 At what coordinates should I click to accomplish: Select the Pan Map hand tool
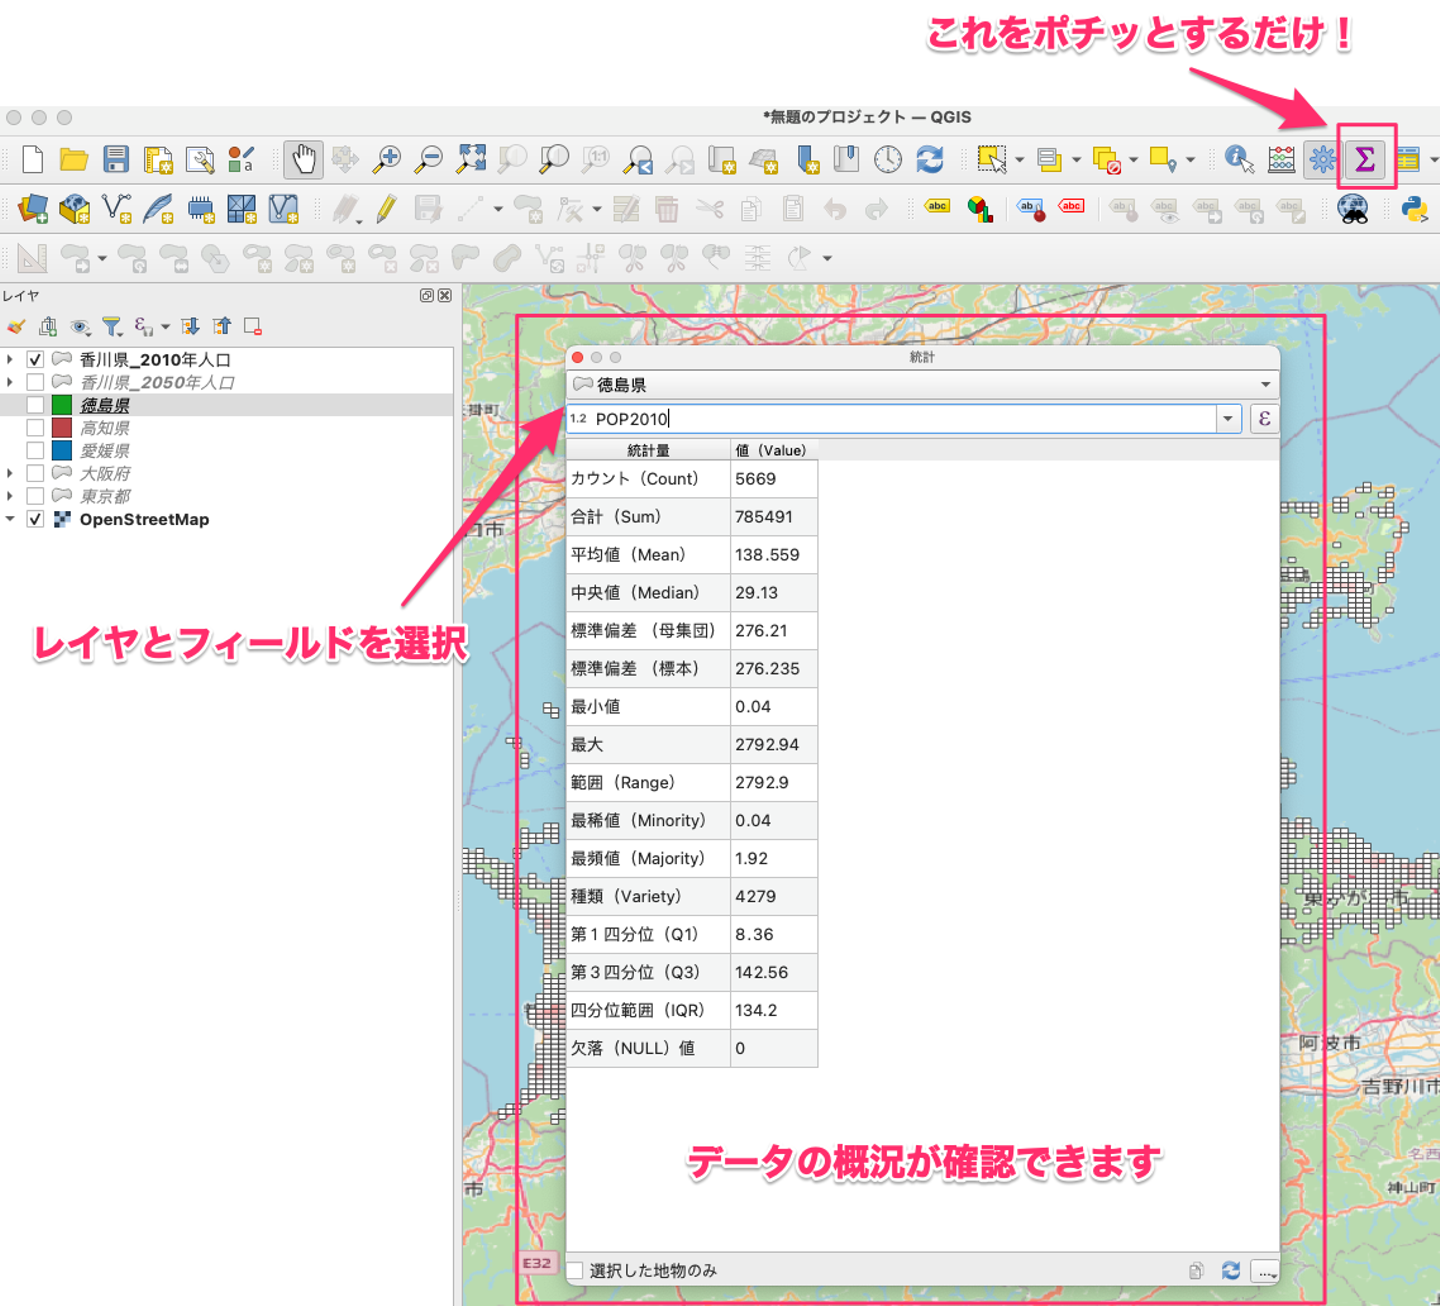click(303, 159)
